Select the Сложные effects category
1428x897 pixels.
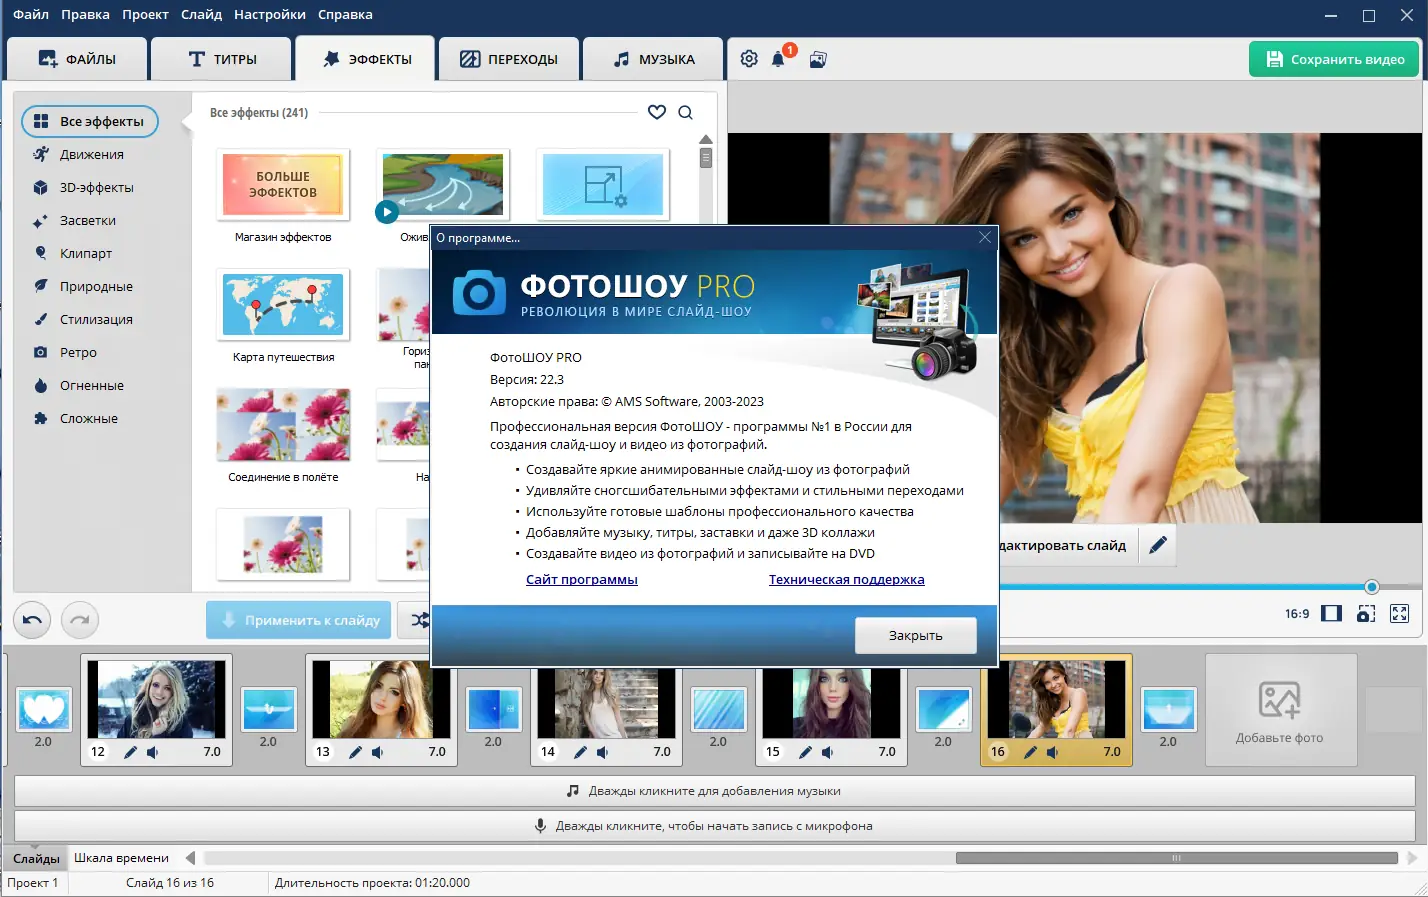pyautogui.click(x=89, y=418)
